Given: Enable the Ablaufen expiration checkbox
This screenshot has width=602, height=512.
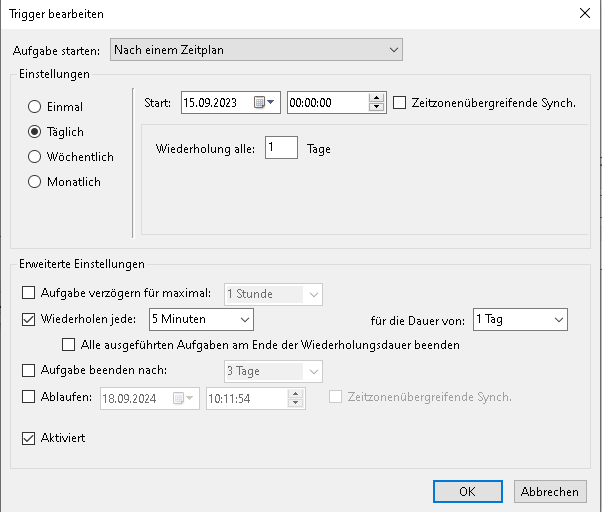Looking at the screenshot, I should tap(28, 397).
